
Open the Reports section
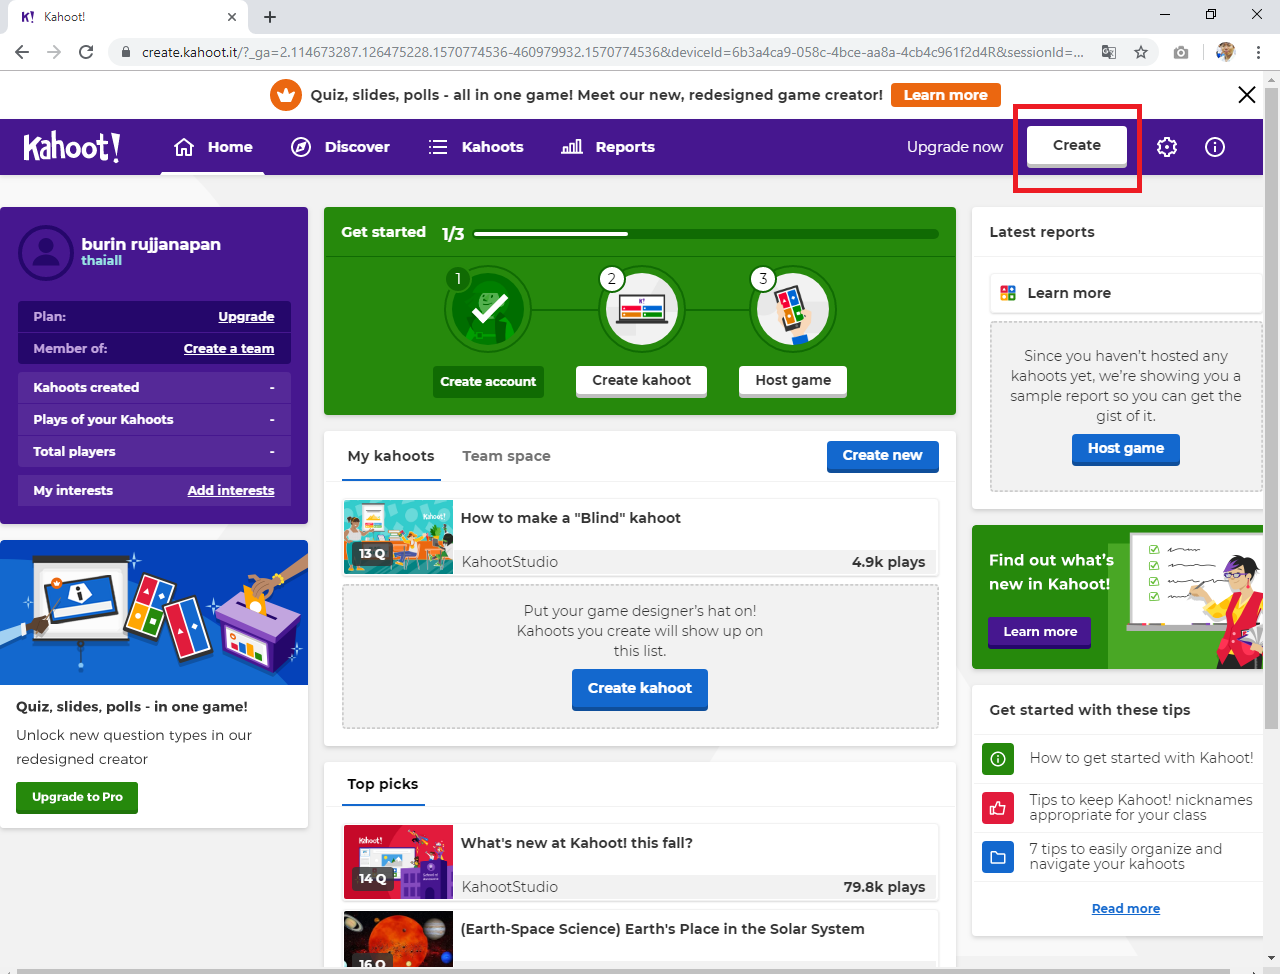coord(608,147)
